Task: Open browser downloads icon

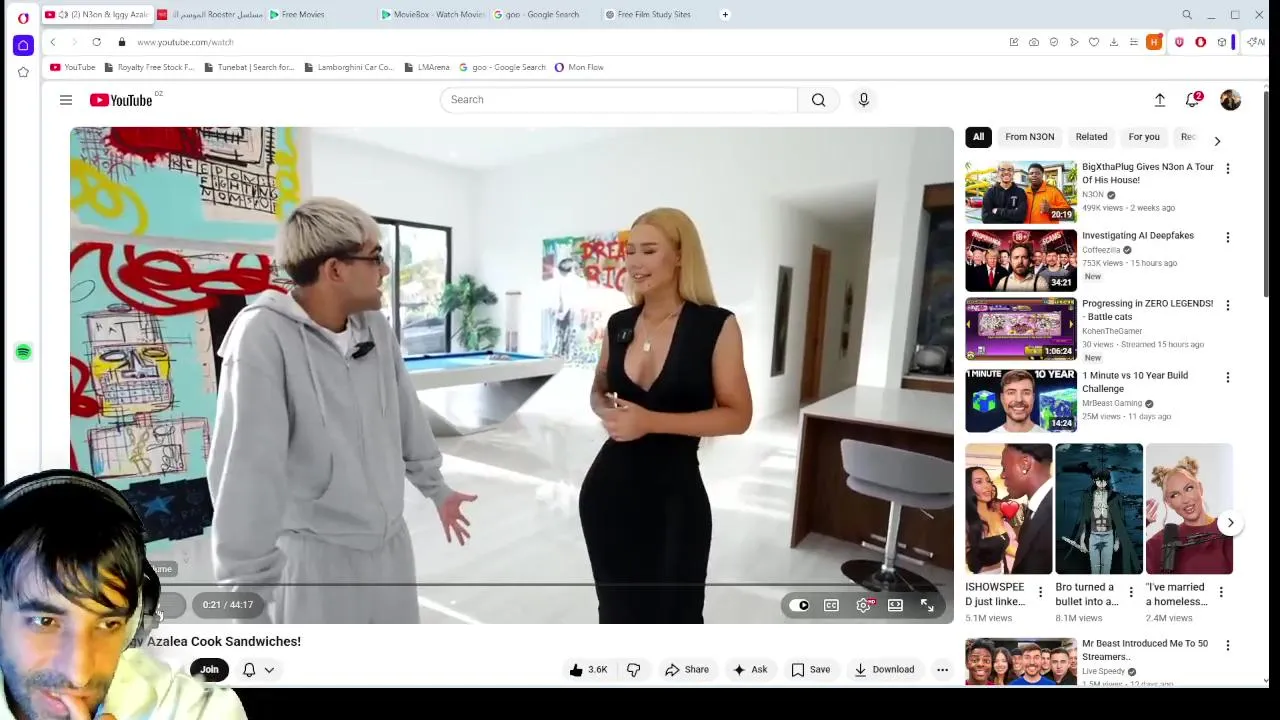Action: [x=1114, y=42]
